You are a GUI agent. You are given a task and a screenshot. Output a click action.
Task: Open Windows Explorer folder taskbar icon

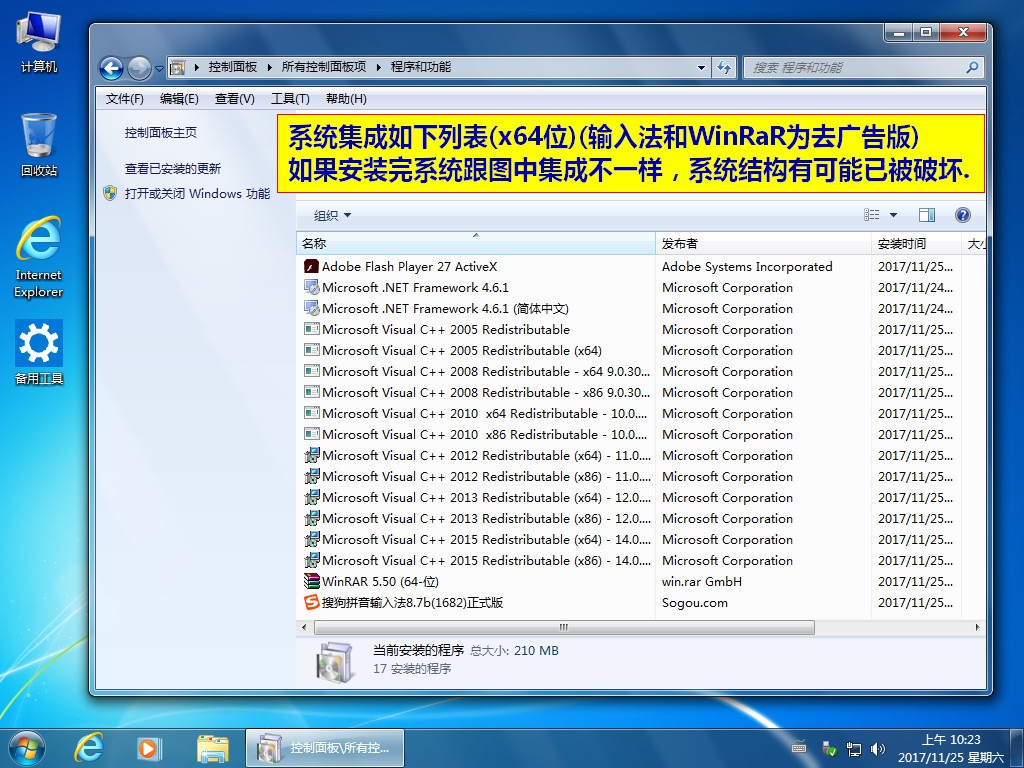pos(212,748)
